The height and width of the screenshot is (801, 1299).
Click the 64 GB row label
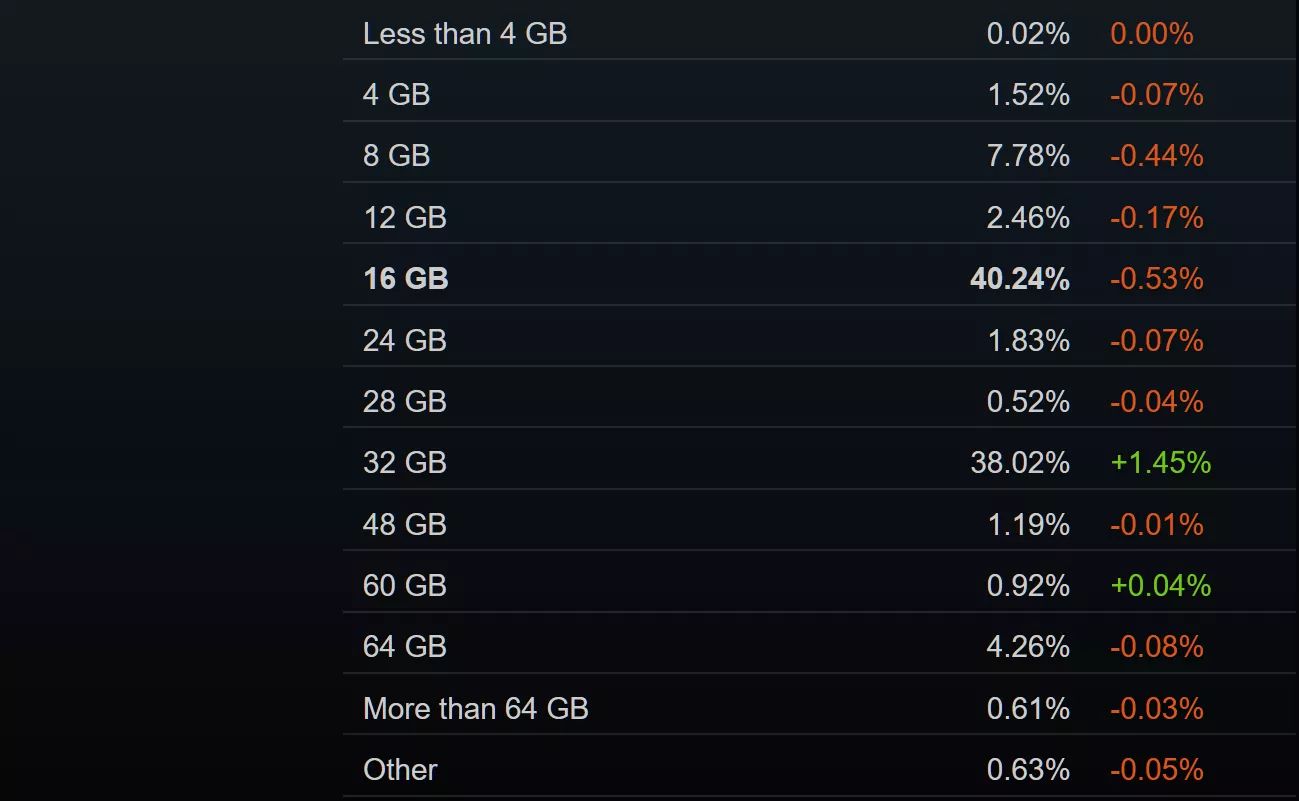click(404, 647)
